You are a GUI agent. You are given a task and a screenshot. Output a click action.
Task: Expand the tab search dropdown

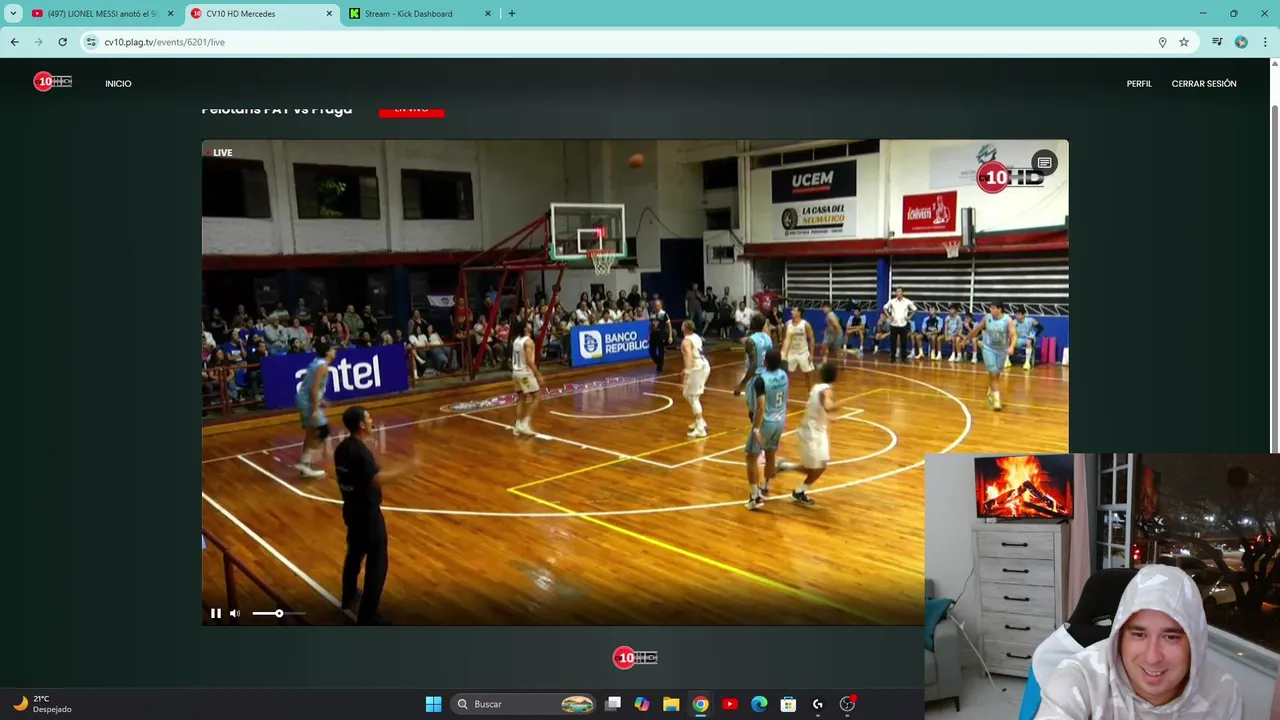click(13, 14)
